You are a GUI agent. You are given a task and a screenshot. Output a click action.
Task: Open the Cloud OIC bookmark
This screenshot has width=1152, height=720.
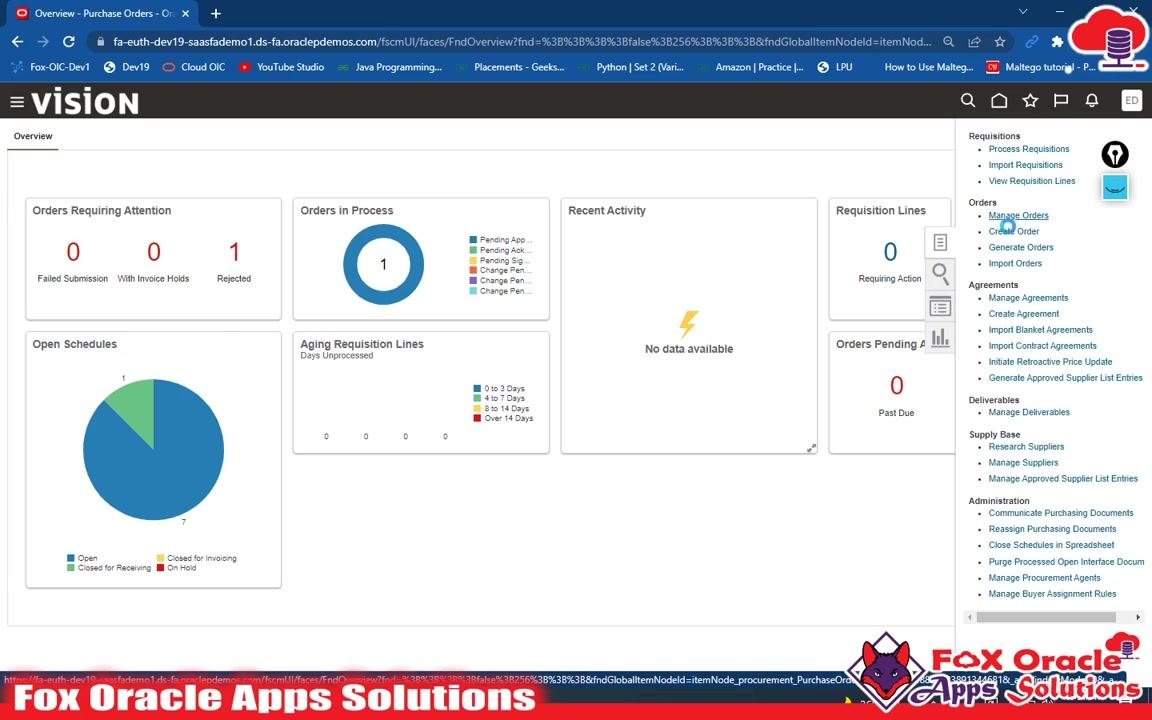point(194,67)
